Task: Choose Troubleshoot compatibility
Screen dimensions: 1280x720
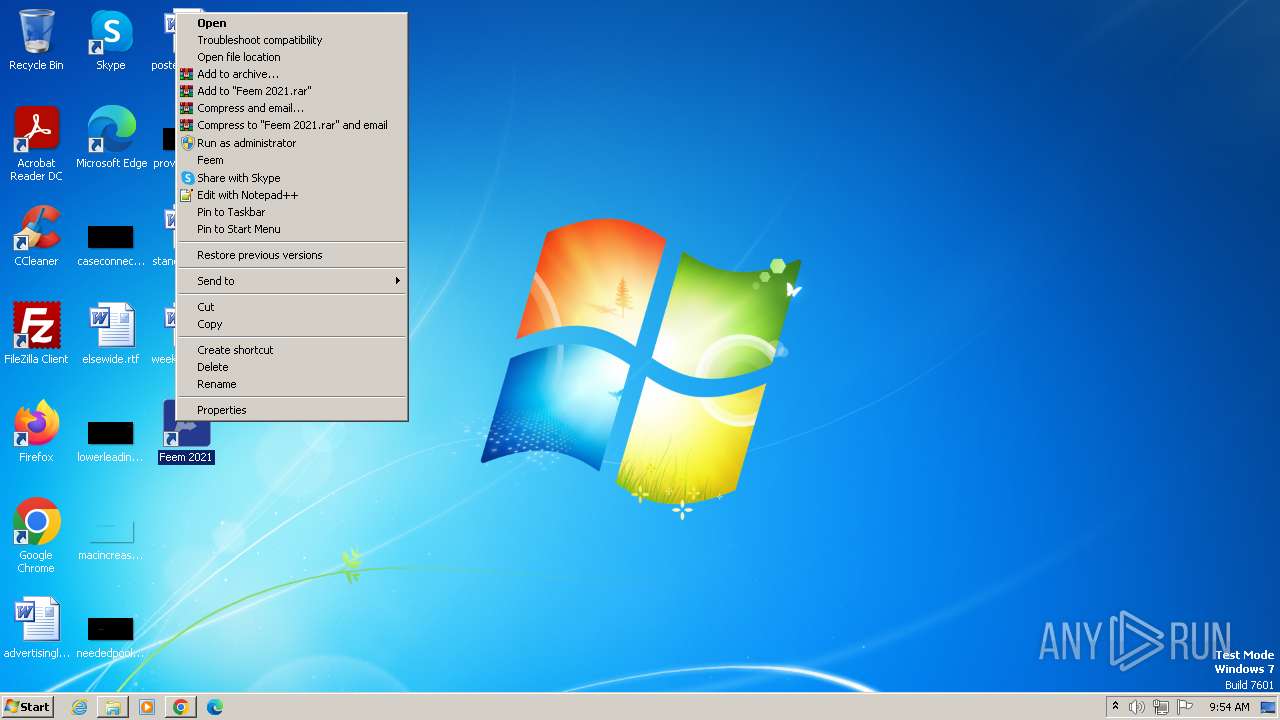Action: tap(292, 40)
